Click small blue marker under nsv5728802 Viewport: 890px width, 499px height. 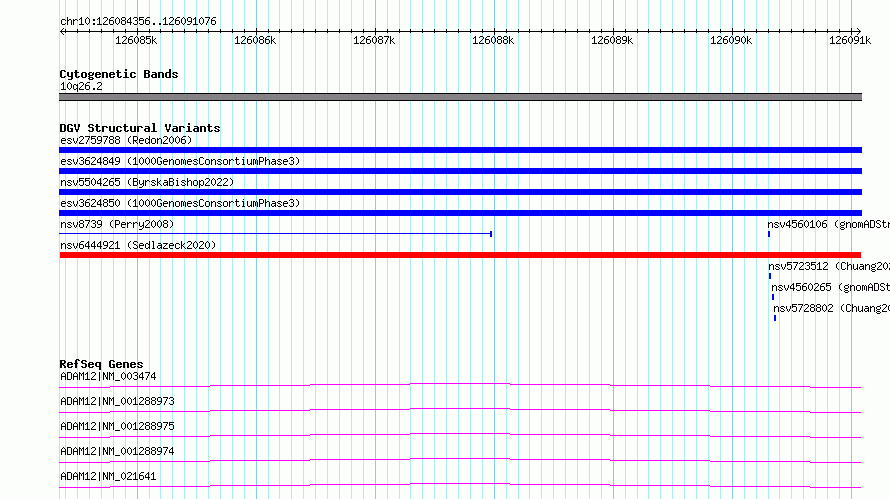tap(775, 318)
